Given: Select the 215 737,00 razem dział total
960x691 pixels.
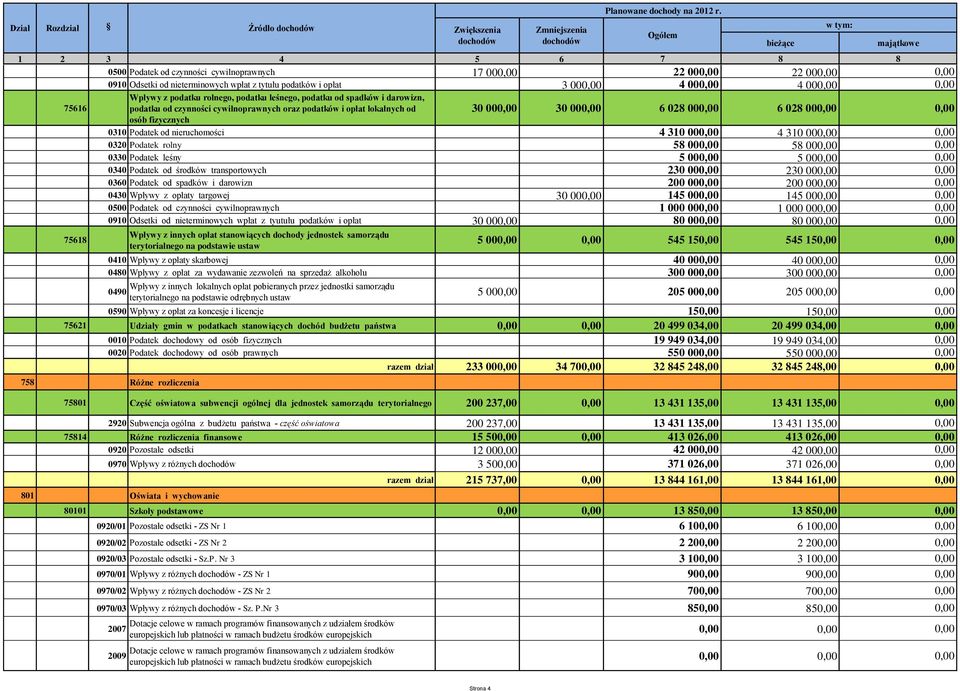Looking at the screenshot, I should (491, 480).
